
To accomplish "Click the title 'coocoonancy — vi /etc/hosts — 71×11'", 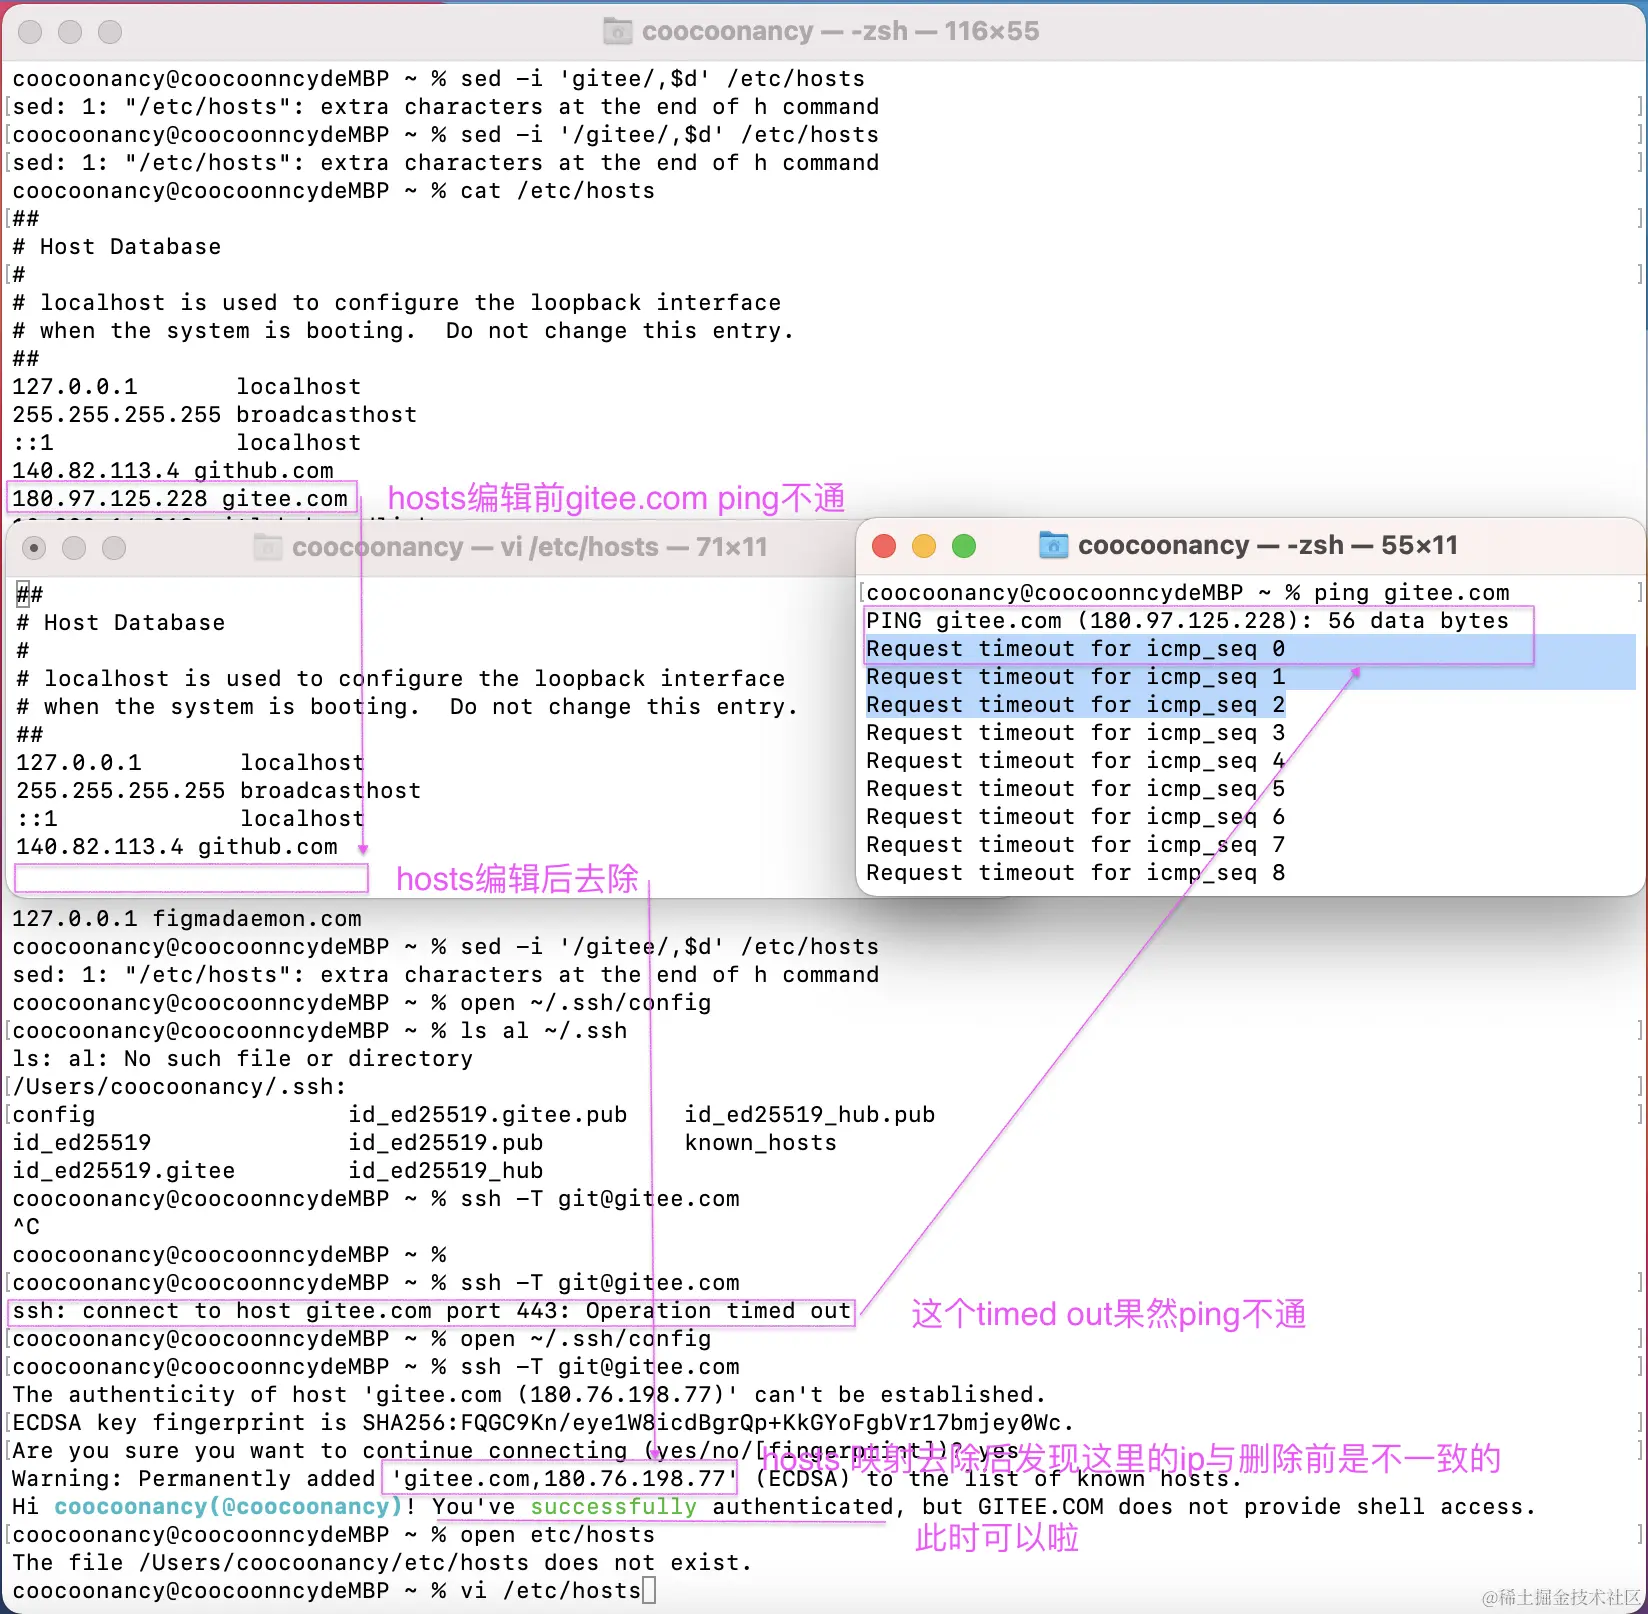I will [x=530, y=547].
